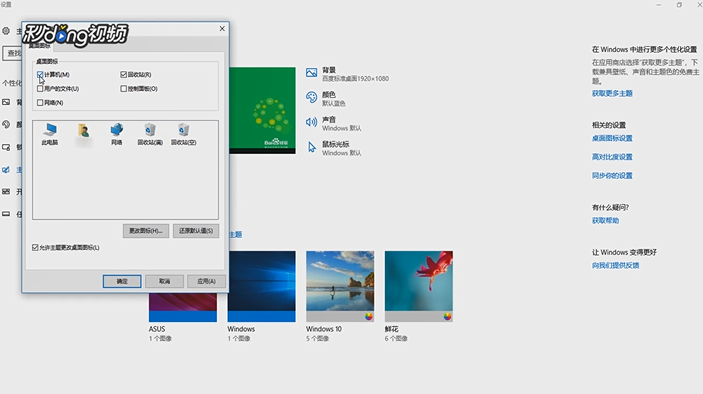Click the Start icon in left sidebar
Image resolution: width=703 pixels, height=394 pixels.
[x=6, y=191]
